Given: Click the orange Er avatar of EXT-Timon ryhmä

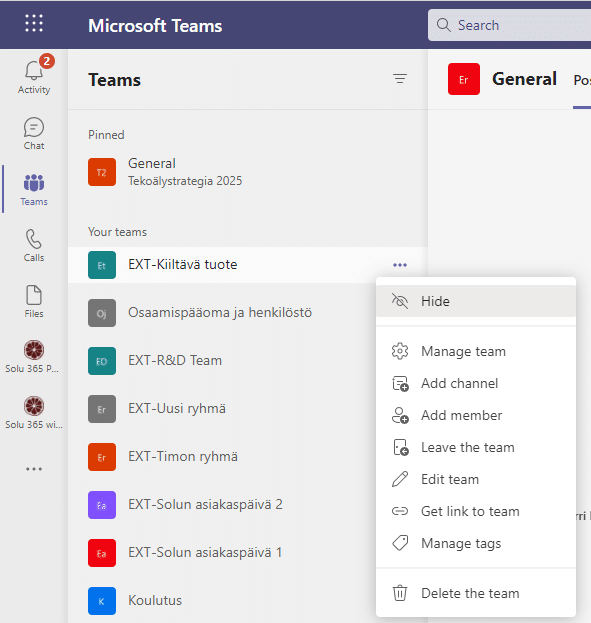Looking at the screenshot, I should tap(102, 457).
